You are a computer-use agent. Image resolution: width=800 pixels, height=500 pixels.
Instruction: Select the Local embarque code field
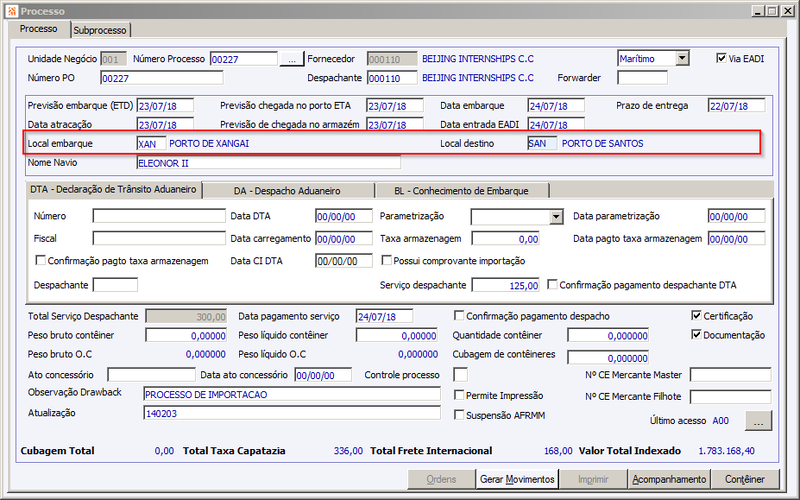click(152, 144)
